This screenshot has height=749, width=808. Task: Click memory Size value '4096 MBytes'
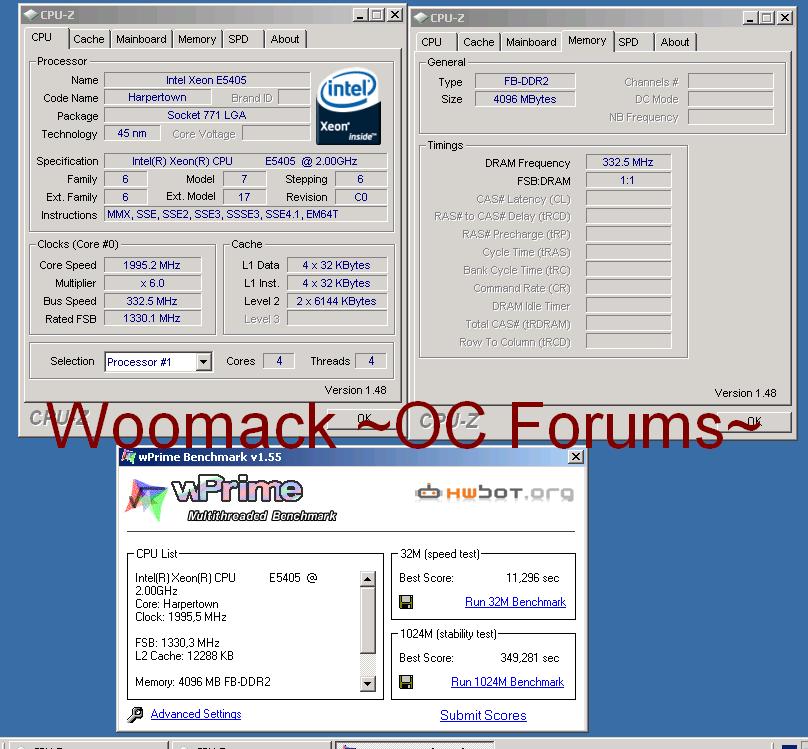[x=525, y=99]
